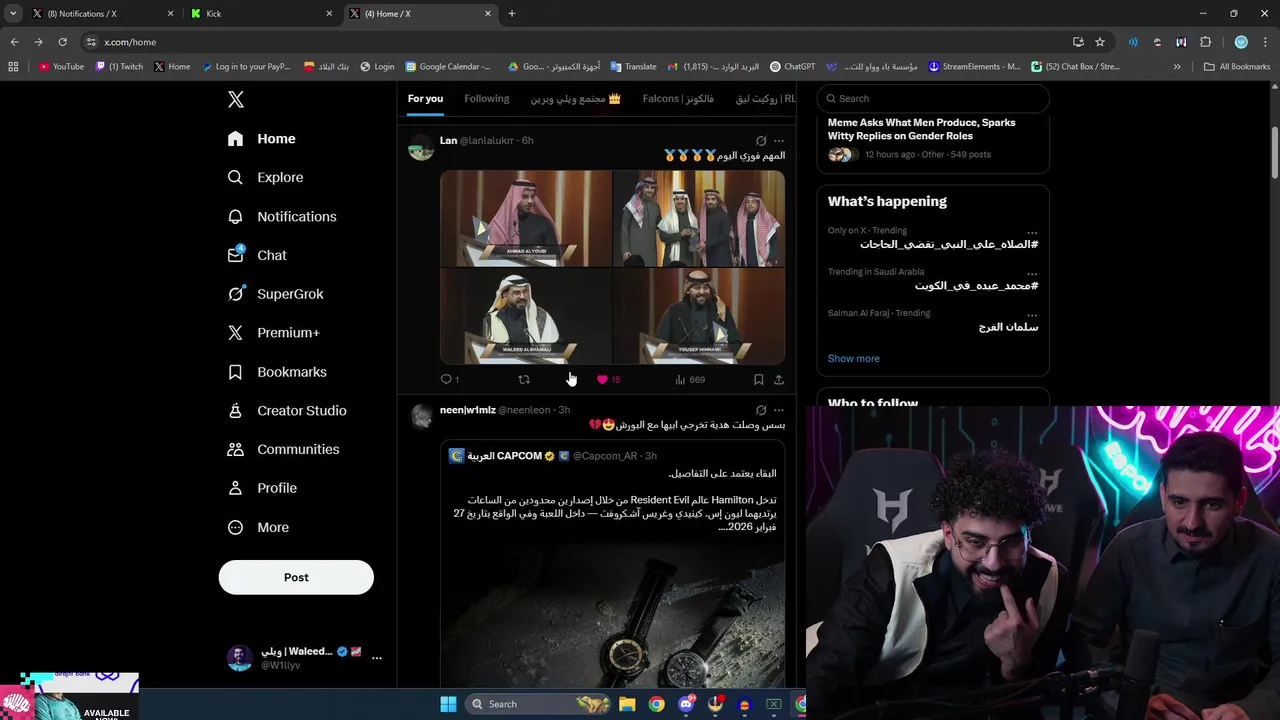
Task: Open Chrome profile avatar
Action: (1241, 42)
